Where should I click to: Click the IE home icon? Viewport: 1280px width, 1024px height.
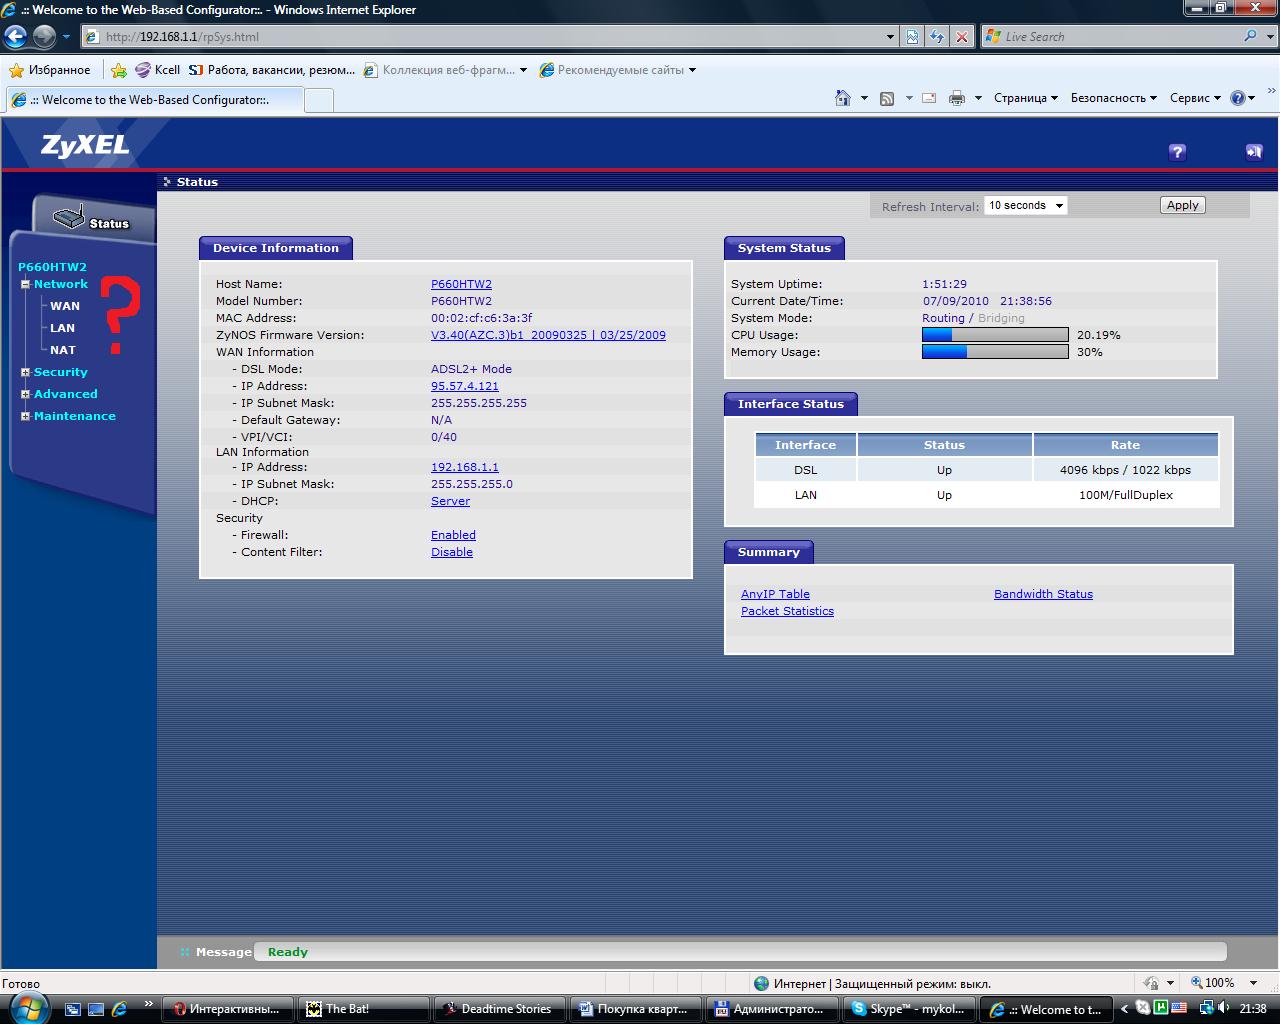(843, 98)
